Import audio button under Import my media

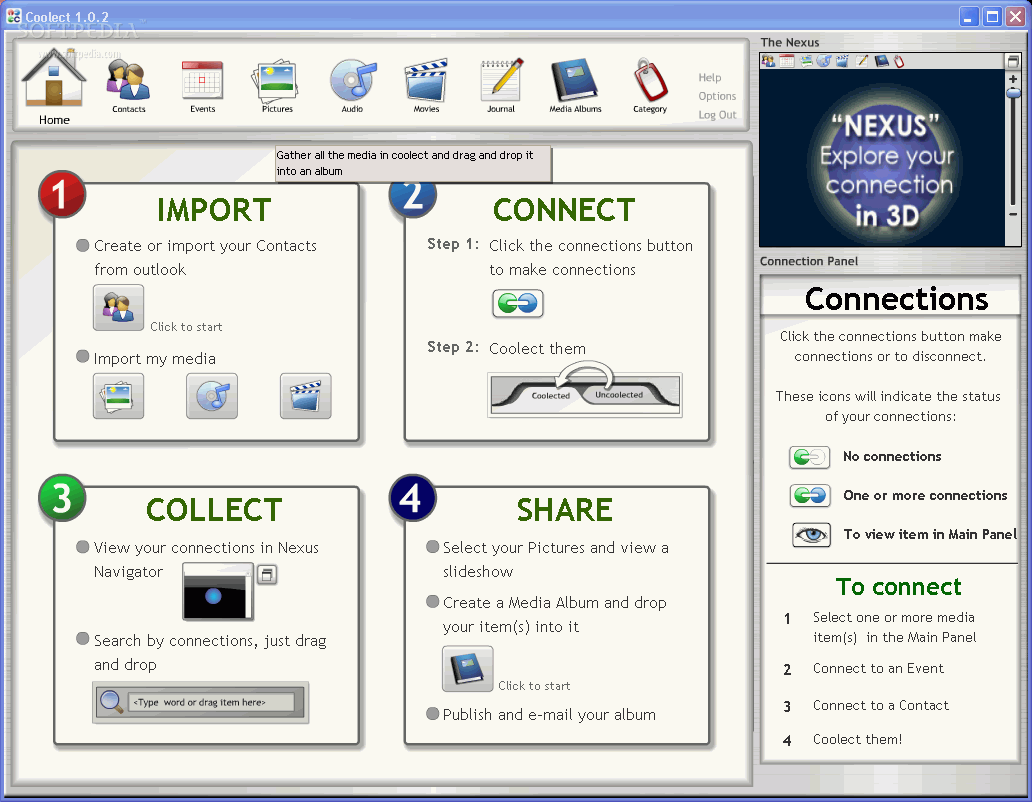coord(212,396)
